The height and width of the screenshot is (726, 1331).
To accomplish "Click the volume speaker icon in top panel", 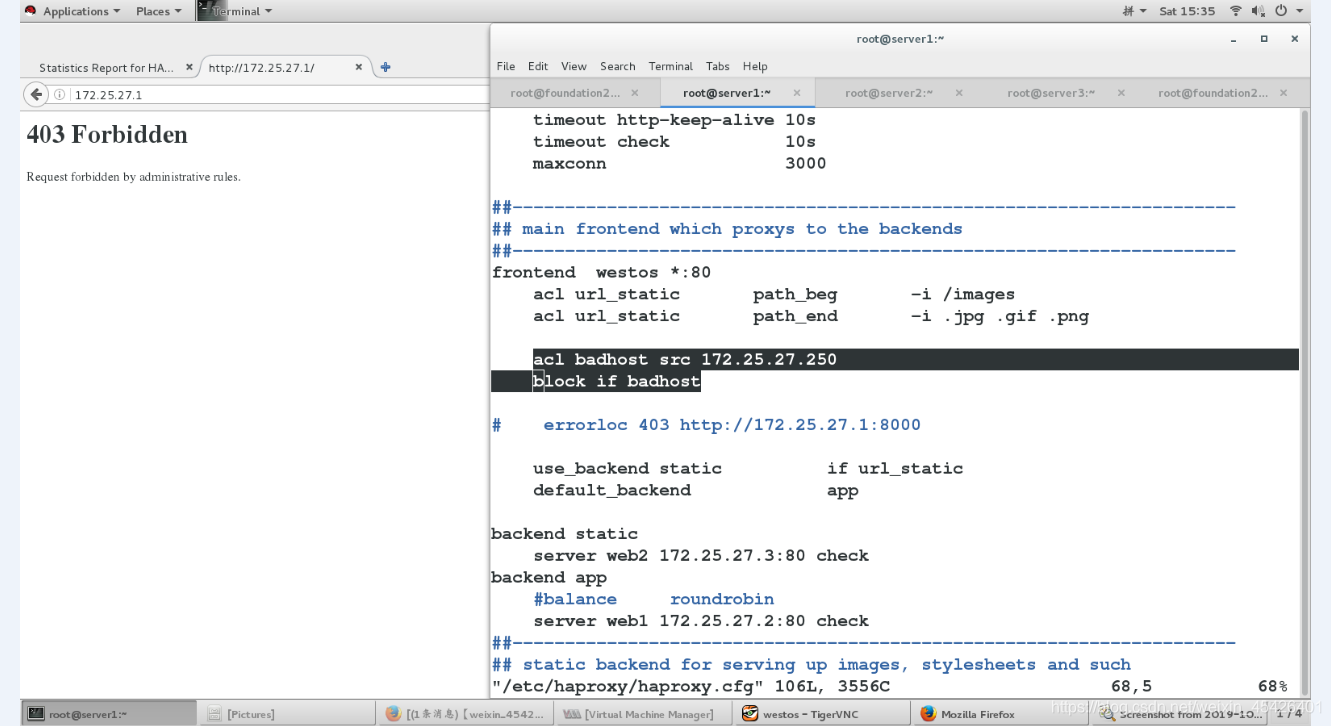I will point(1256,11).
